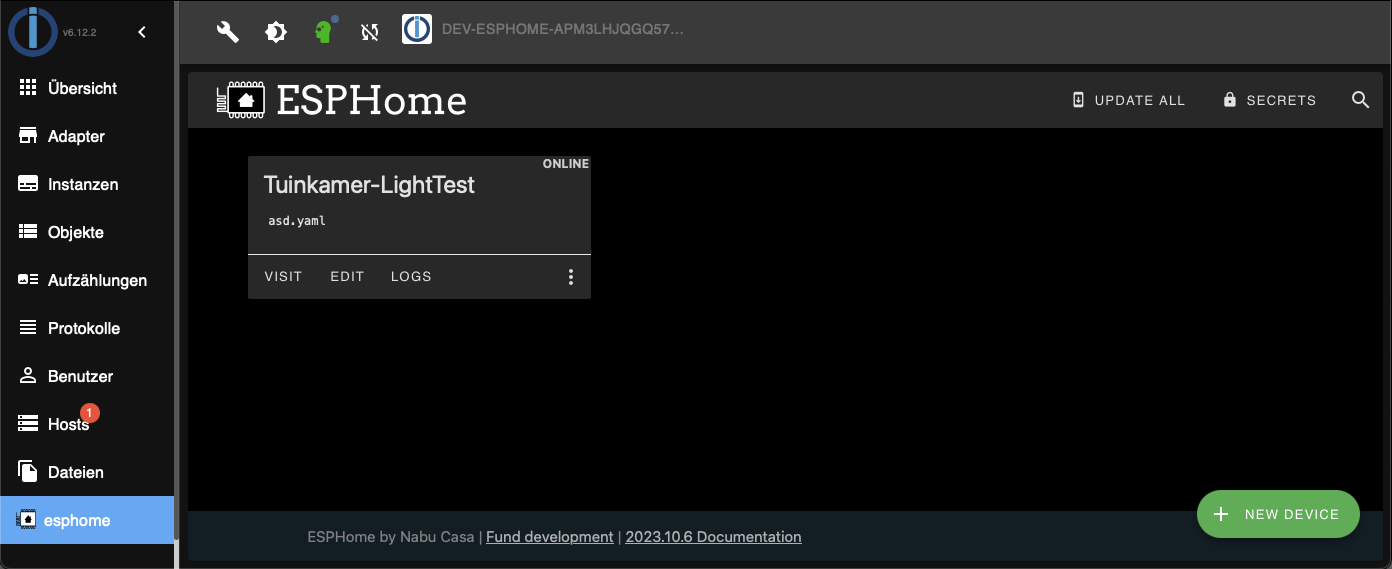This screenshot has height=569, width=1392.
Task: Select the esphome sidebar entry
Action: pyautogui.click(x=87, y=520)
